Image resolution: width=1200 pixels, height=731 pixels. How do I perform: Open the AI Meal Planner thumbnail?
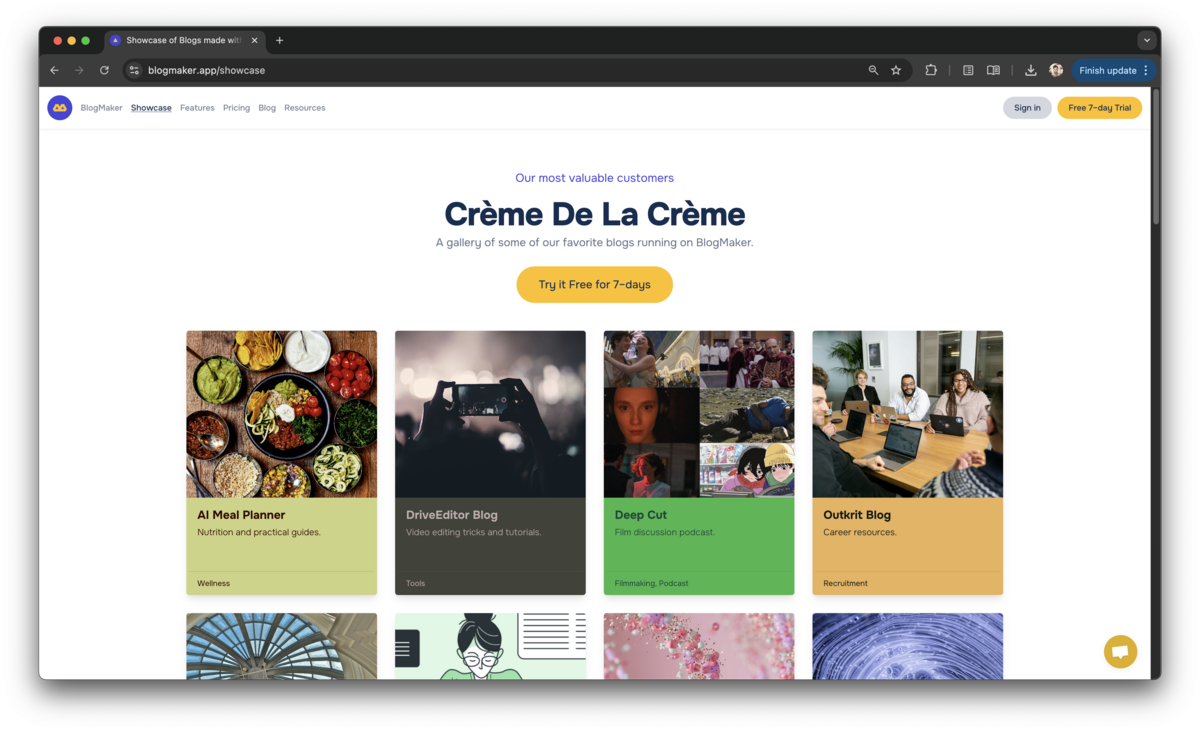(281, 414)
